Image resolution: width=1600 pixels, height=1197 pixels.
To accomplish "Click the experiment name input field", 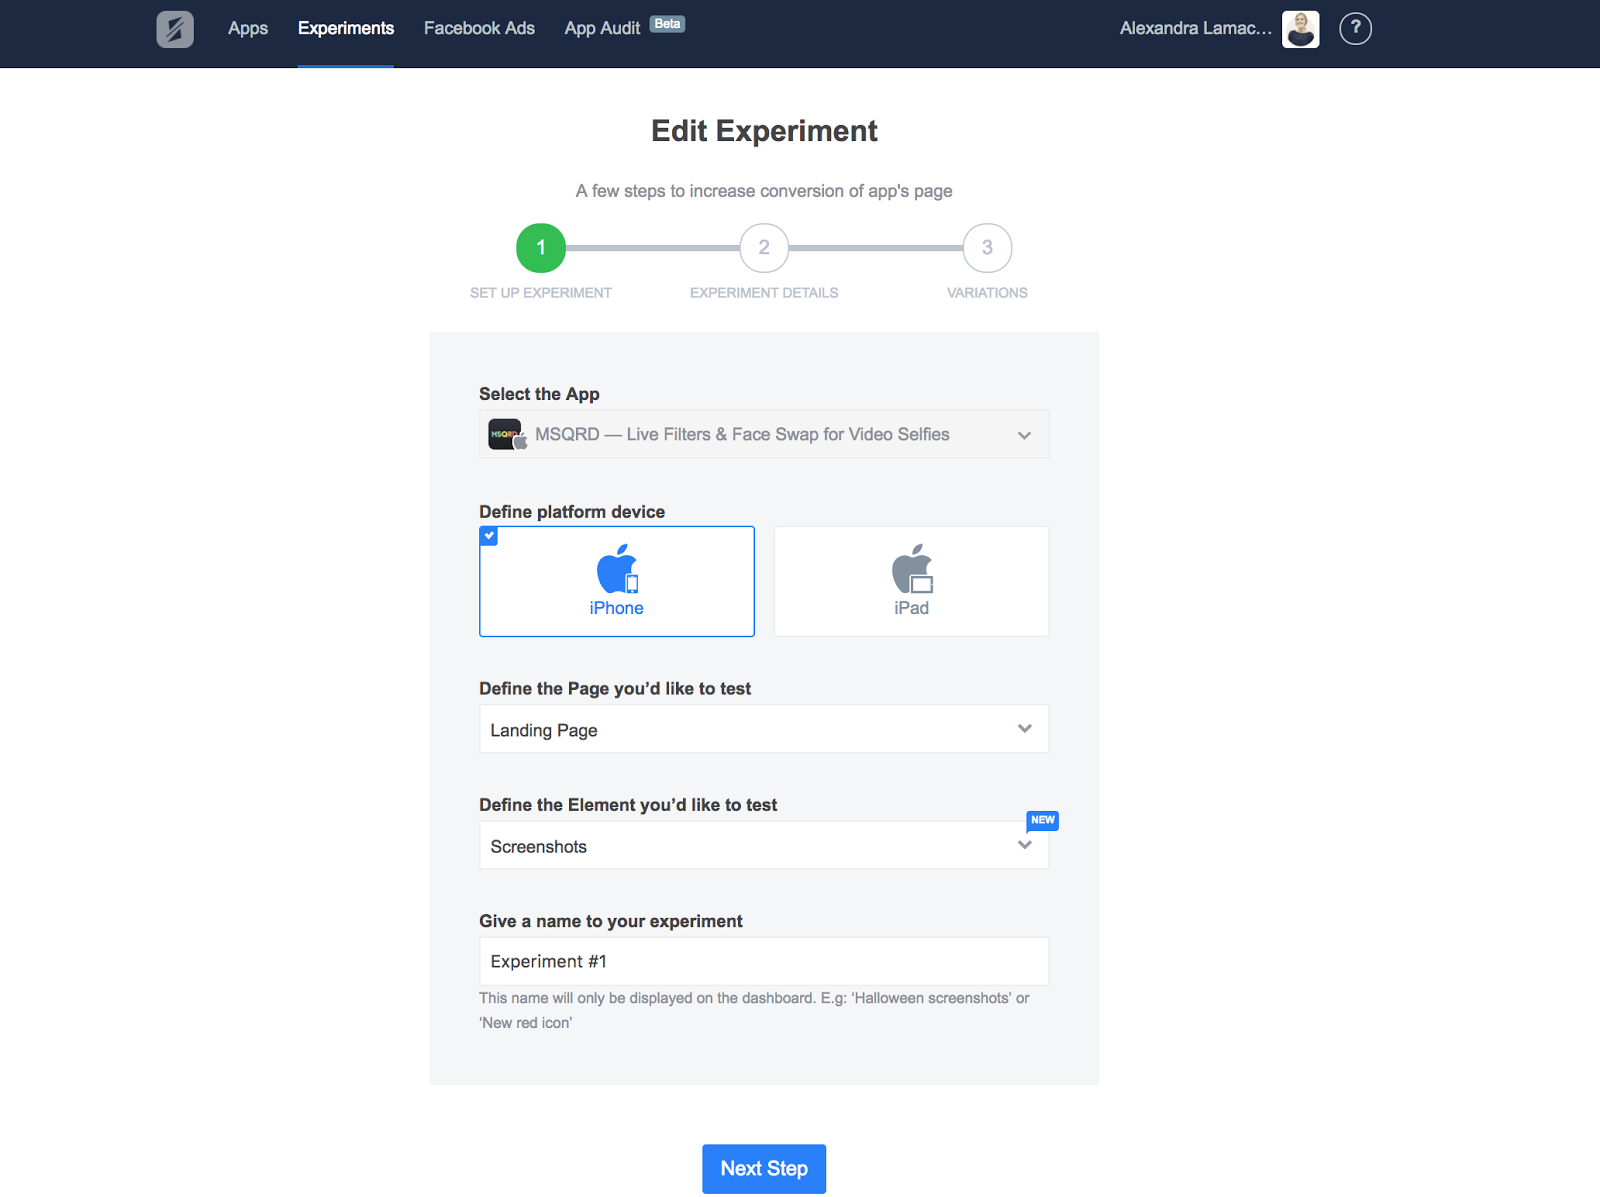I will 764,961.
